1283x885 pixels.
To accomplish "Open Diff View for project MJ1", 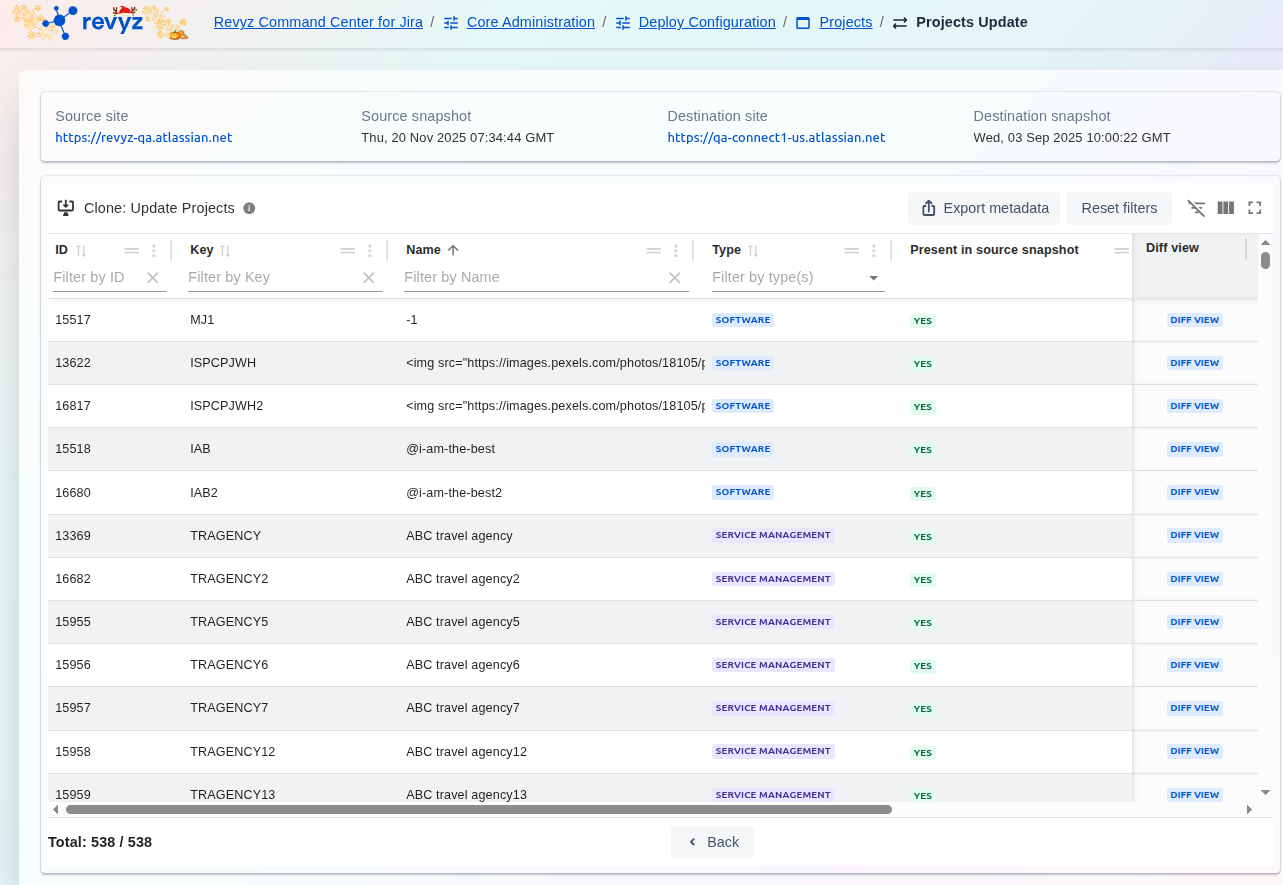I will pos(1194,320).
